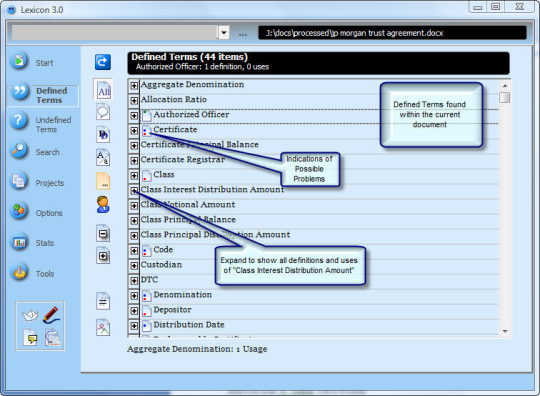
Task: Select the 'Allocation Ratio' term text
Action: click(x=174, y=100)
